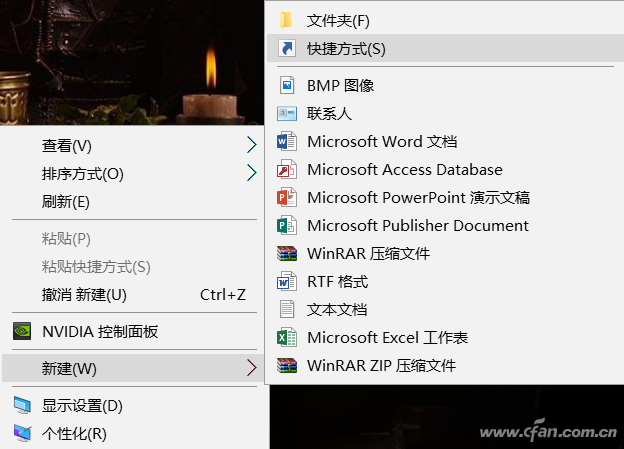The height and width of the screenshot is (449, 624).
Task: Choose 粘贴(P) in the context menu
Action: pyautogui.click(x=133, y=238)
